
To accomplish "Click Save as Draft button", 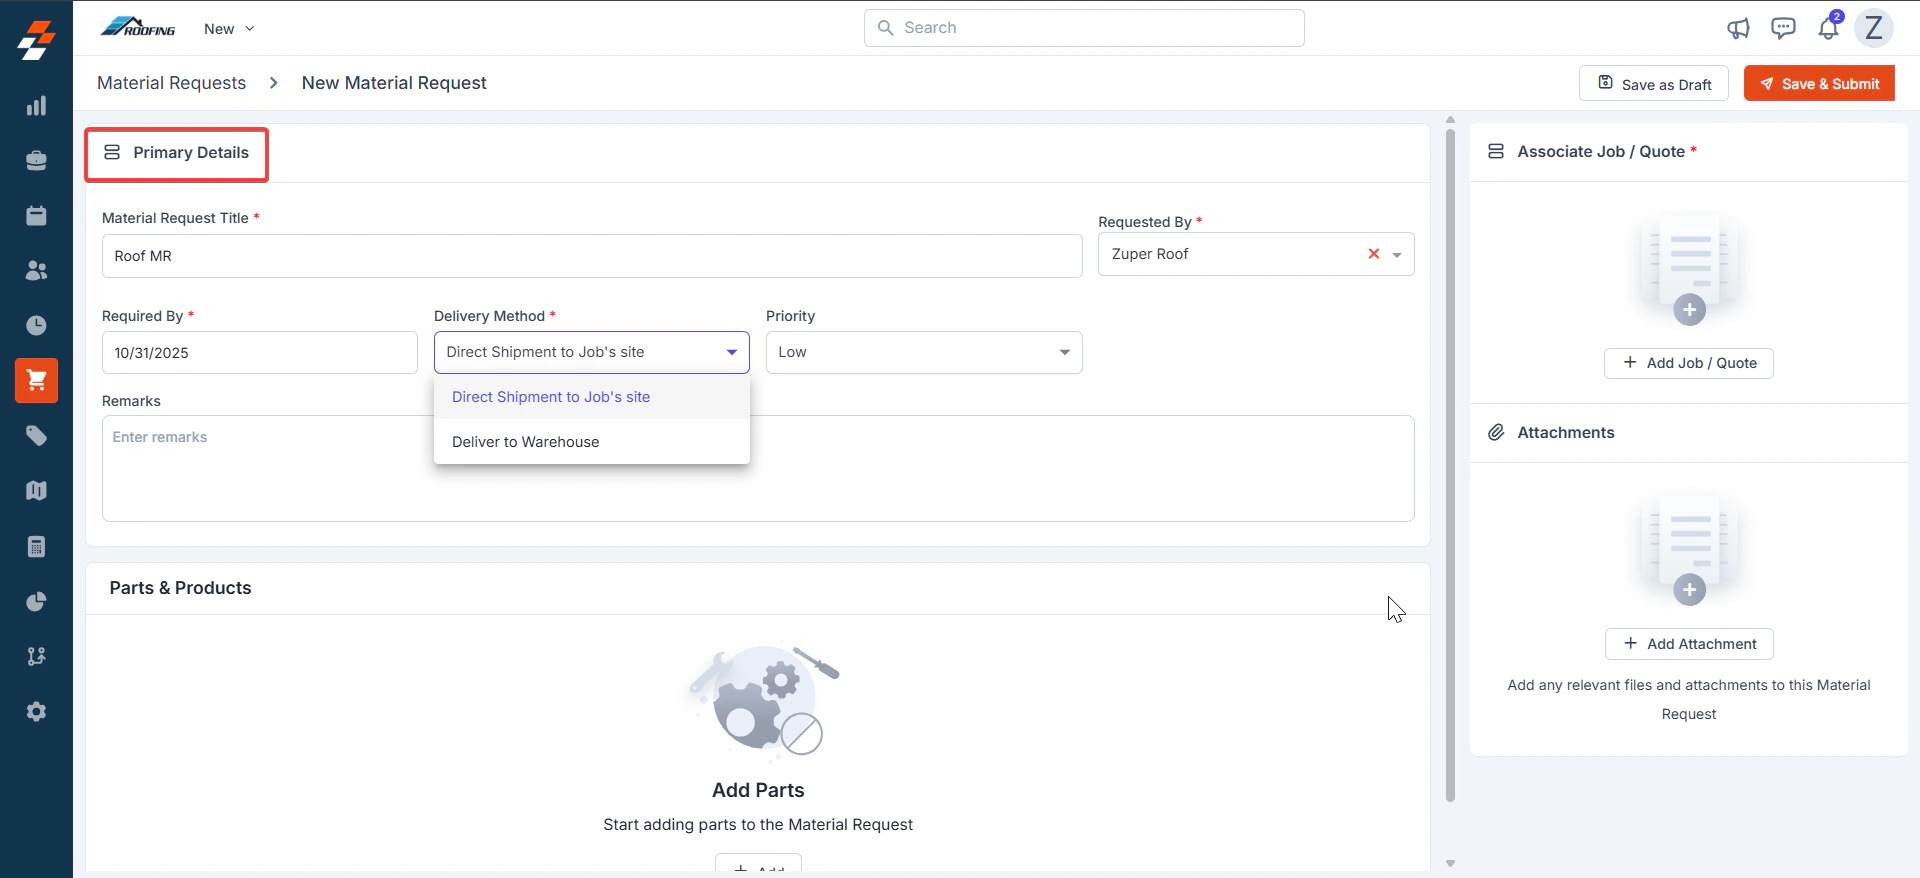I will coord(1654,84).
